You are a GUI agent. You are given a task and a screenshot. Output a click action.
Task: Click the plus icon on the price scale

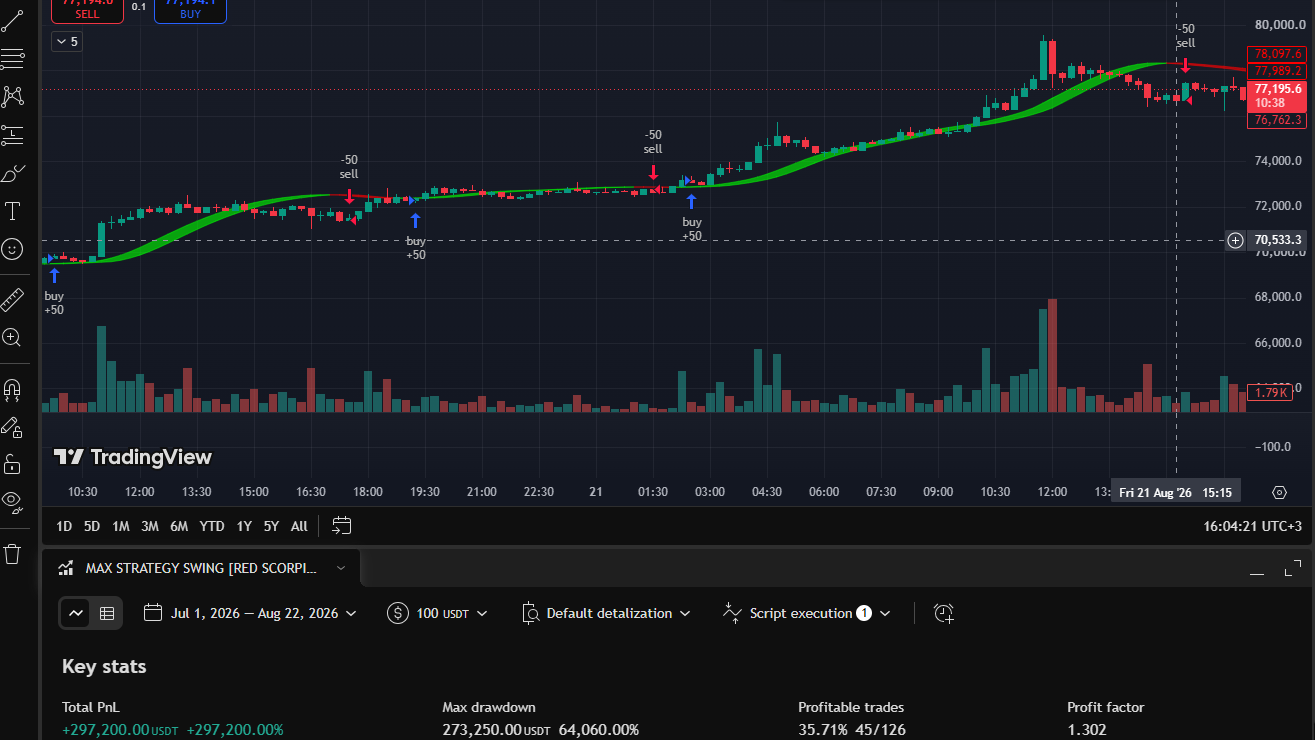[1235, 240]
